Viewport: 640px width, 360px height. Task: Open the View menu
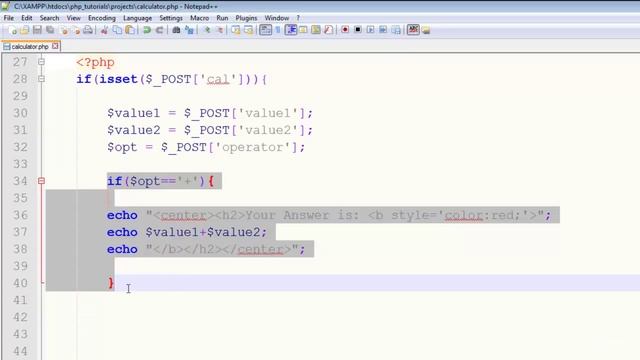[x=73, y=18]
